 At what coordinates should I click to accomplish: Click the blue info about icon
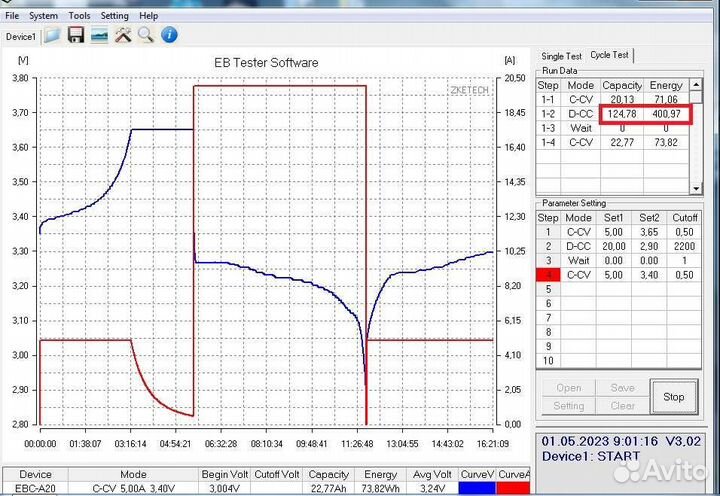[x=170, y=36]
